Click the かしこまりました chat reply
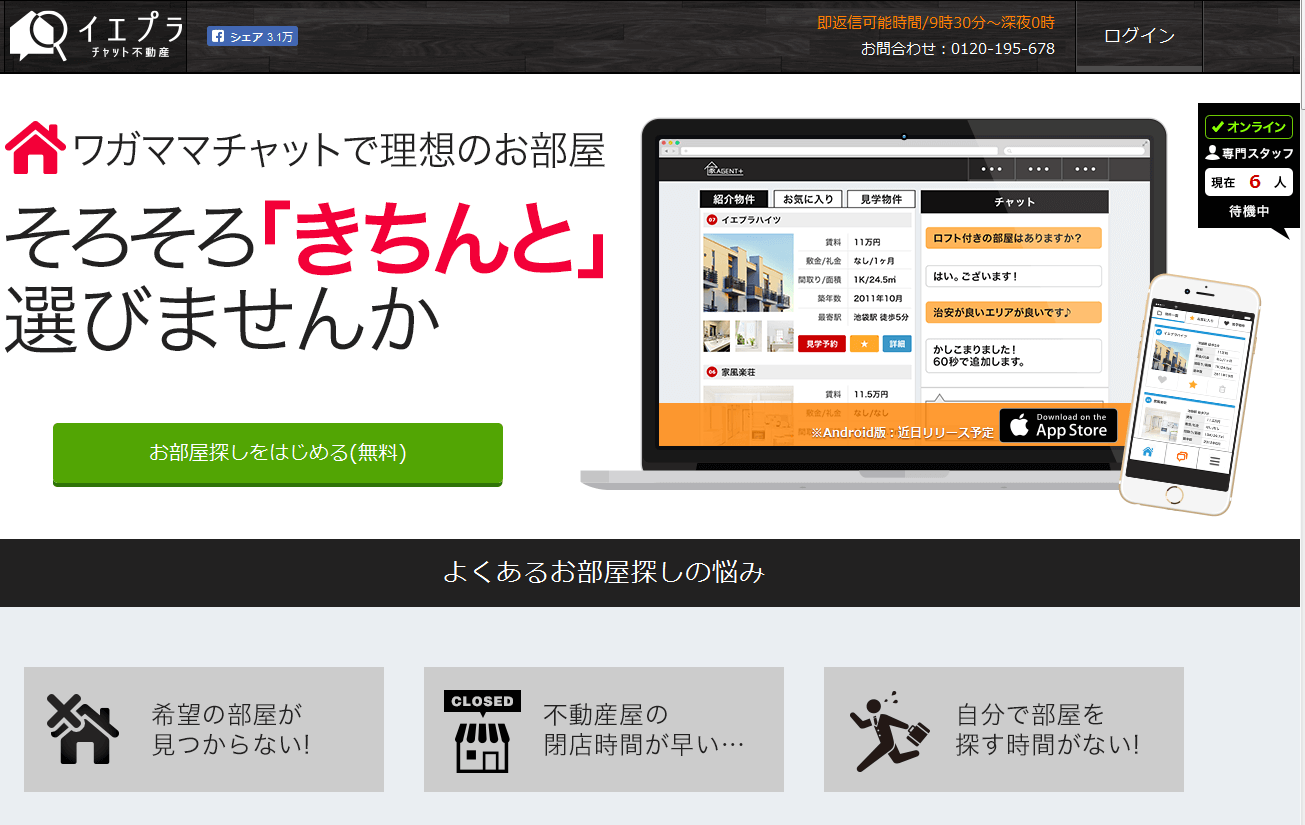This screenshot has width=1305, height=825. pos(1013,355)
